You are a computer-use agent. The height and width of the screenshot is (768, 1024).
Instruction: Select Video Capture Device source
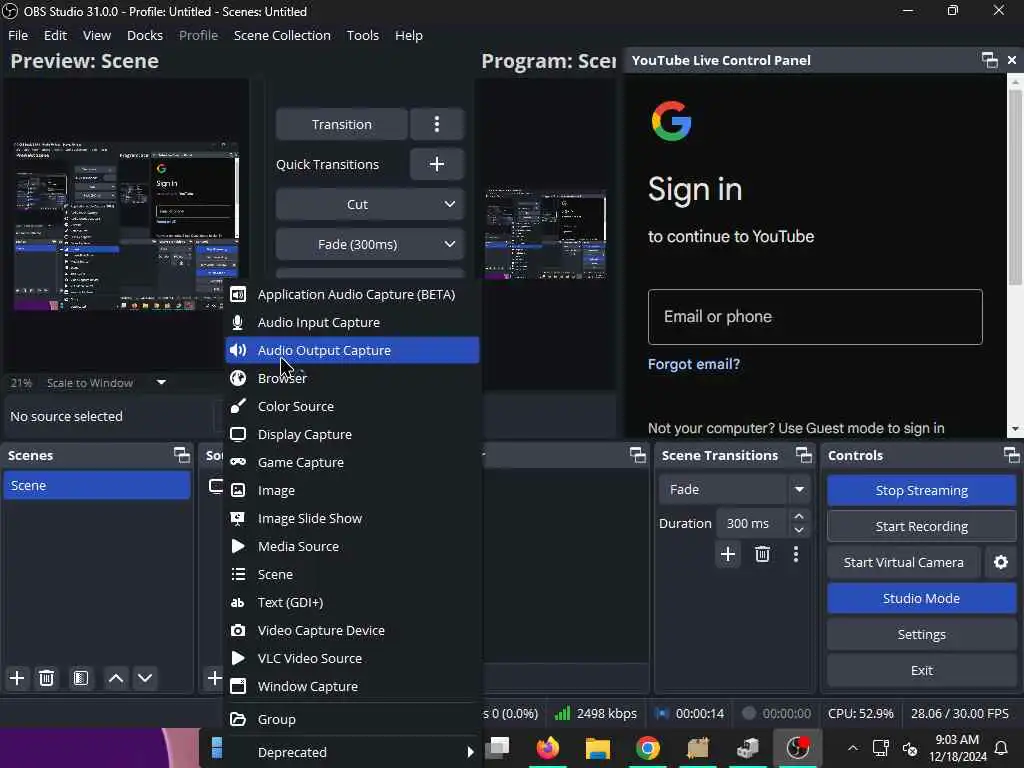353,630
